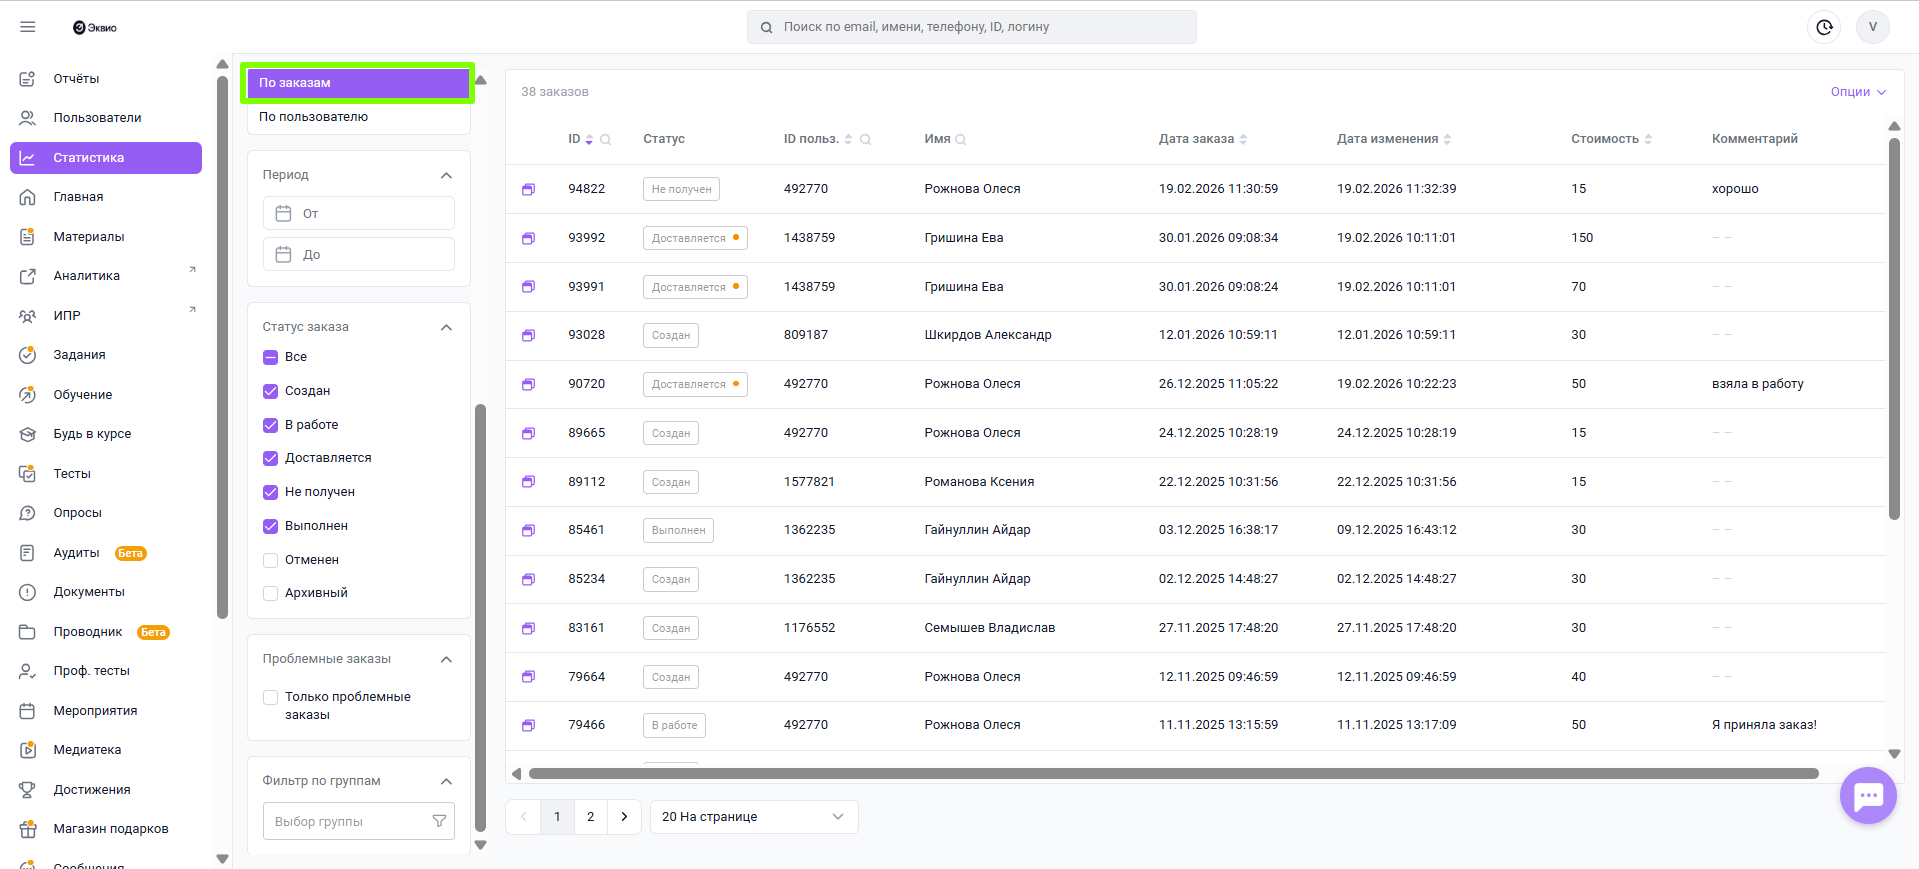Open the history clock icon in header

pos(1824,27)
